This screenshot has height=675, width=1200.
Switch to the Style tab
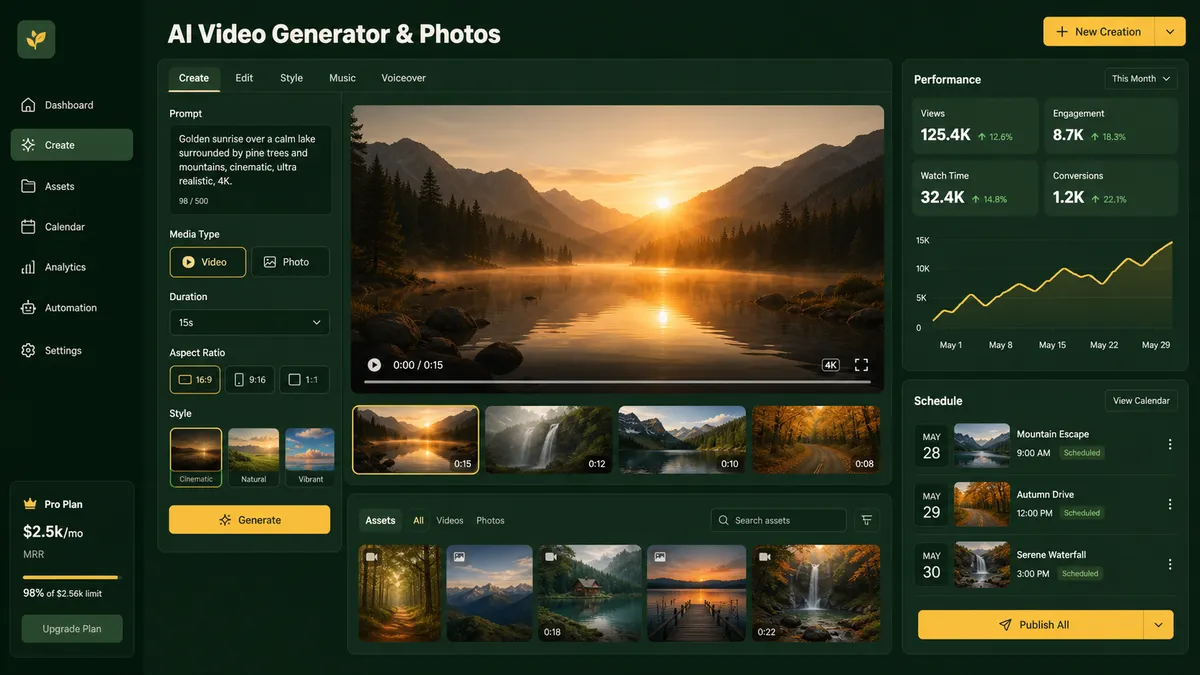click(x=291, y=78)
